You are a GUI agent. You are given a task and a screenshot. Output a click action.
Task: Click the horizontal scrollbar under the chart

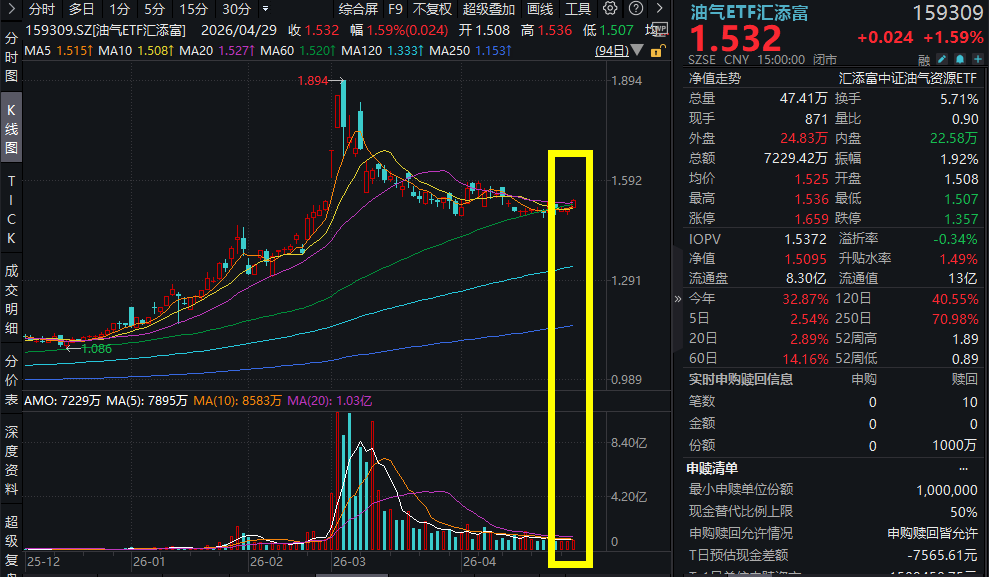point(352,574)
